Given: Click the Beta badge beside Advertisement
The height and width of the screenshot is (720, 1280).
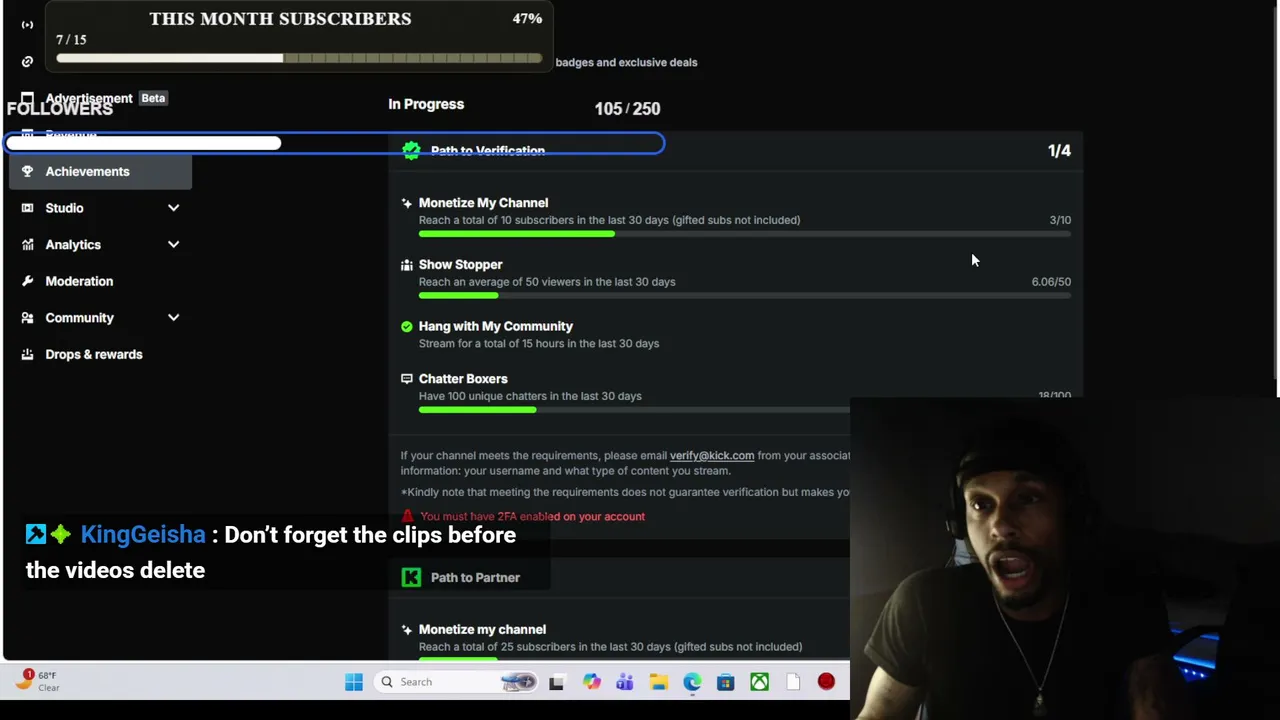Looking at the screenshot, I should 153,98.
